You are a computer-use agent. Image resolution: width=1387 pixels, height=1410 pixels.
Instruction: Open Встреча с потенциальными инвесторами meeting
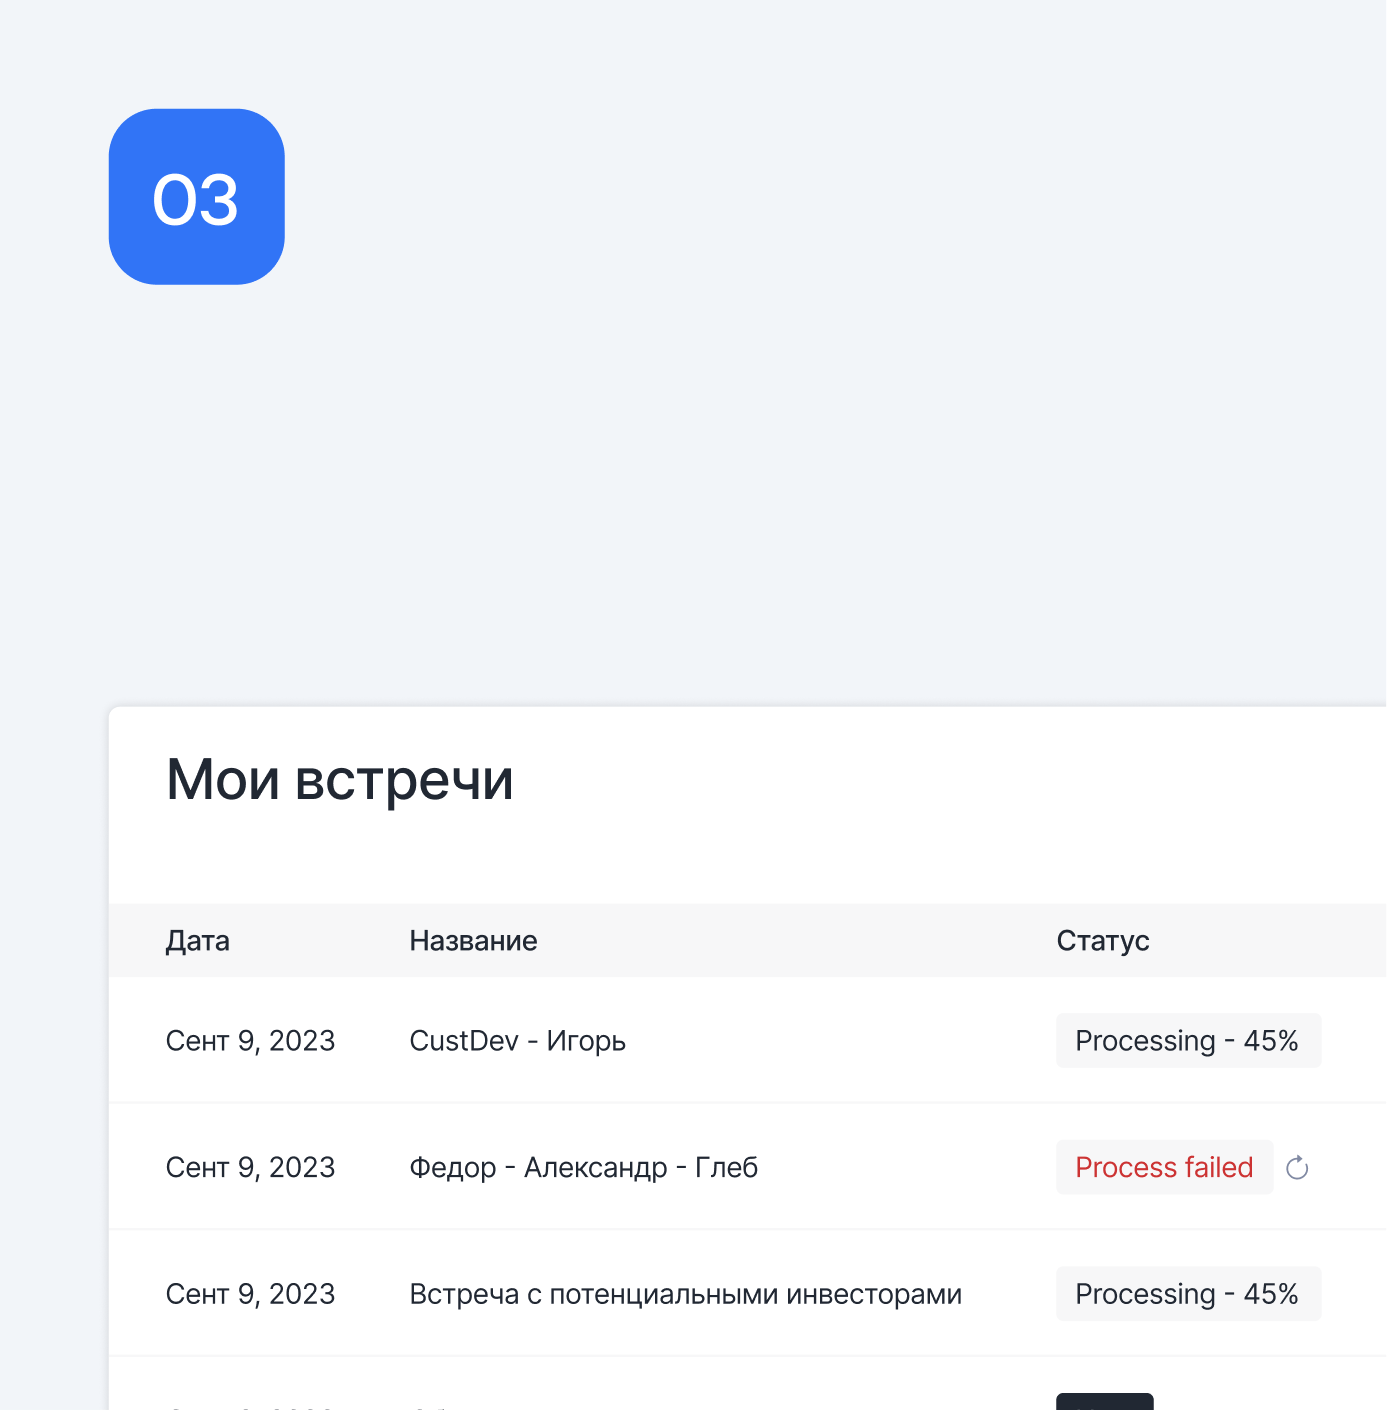click(685, 1294)
